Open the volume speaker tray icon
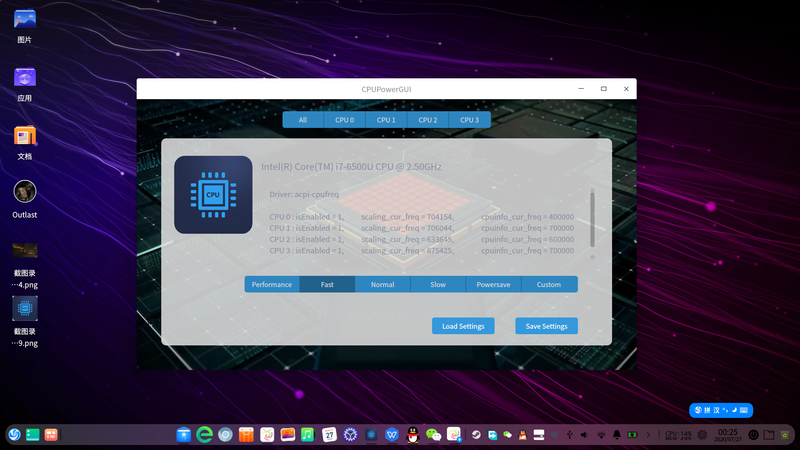 point(584,435)
